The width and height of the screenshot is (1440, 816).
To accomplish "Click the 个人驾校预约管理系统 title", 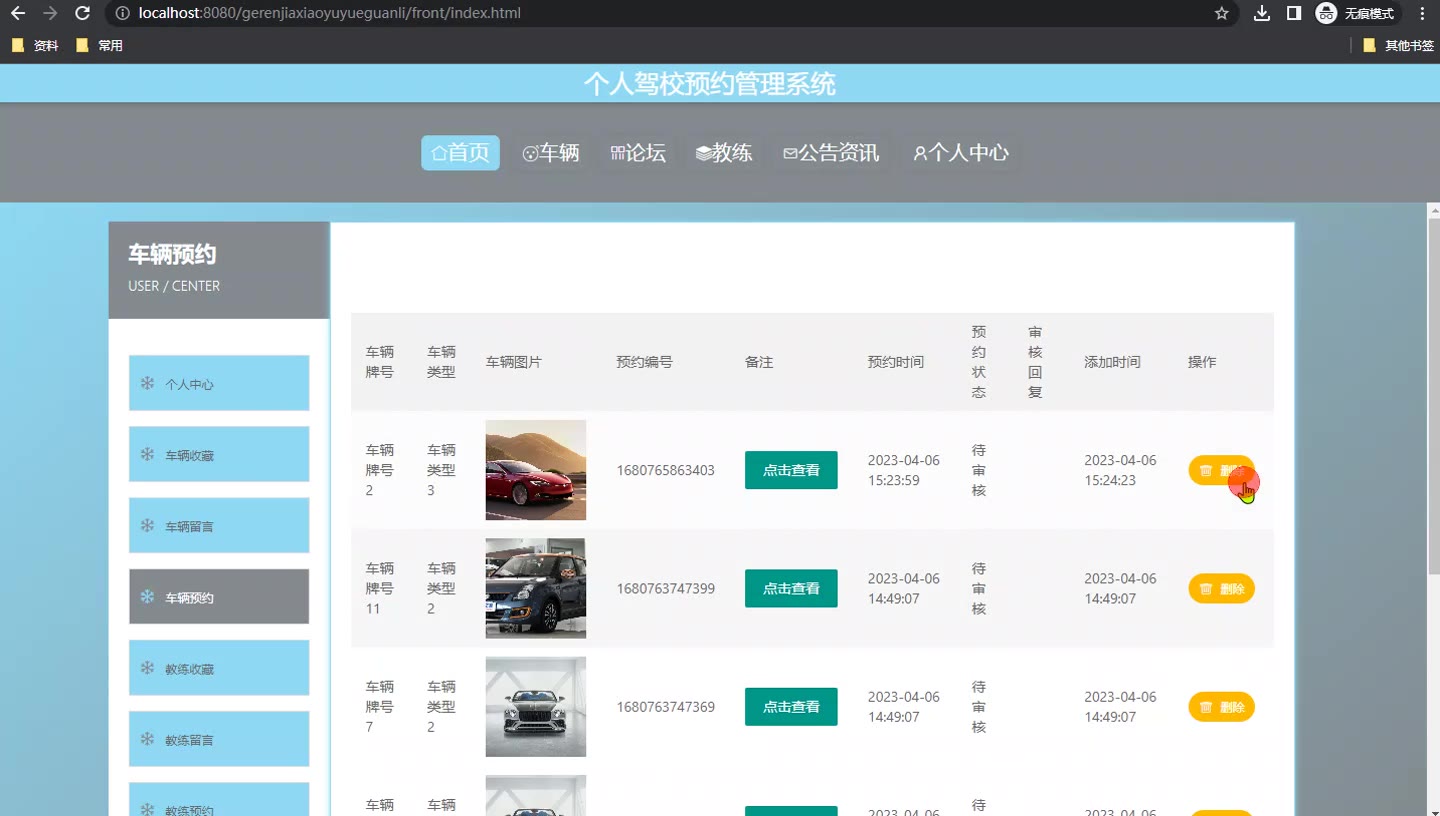I will (x=710, y=84).
